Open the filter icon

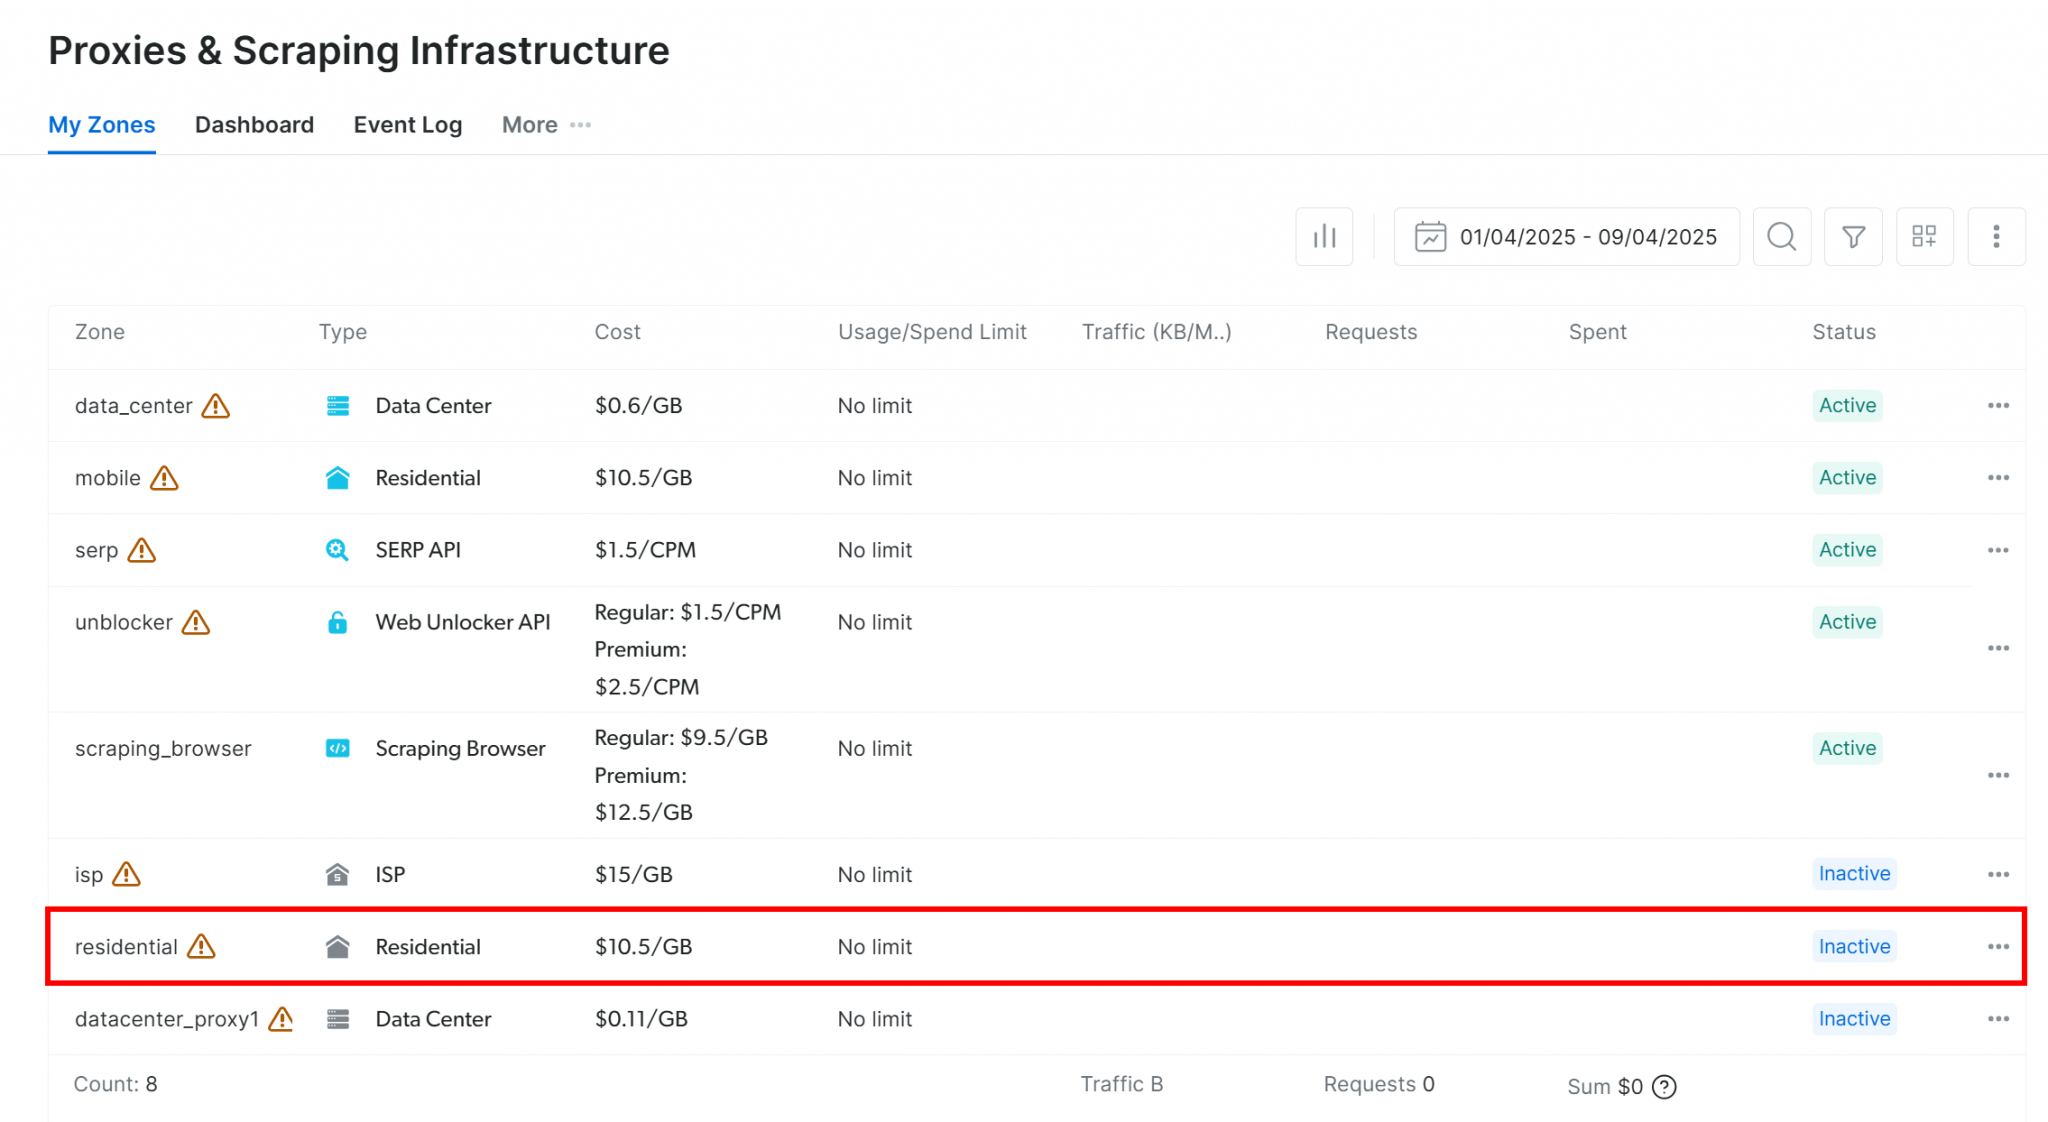1853,237
